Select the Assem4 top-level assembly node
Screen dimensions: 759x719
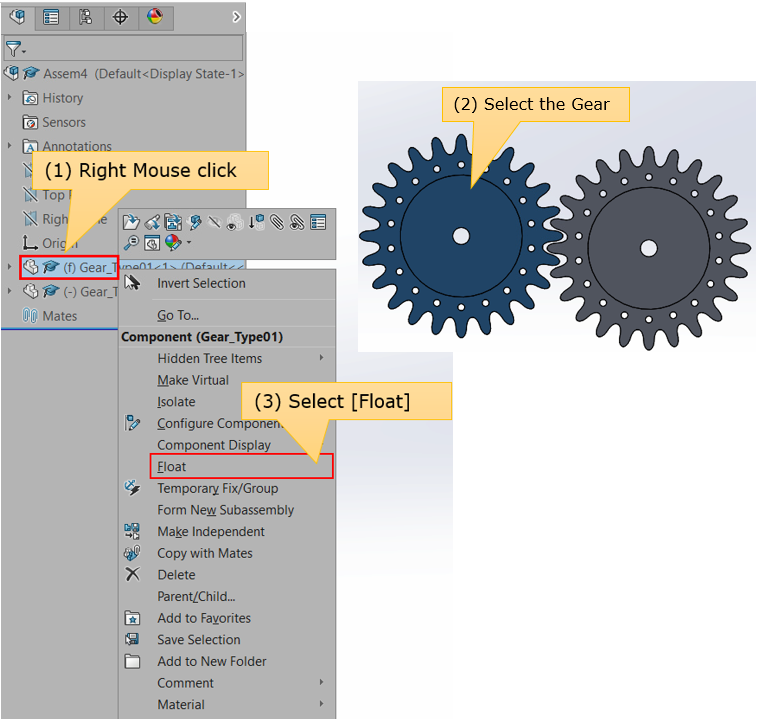pos(124,74)
